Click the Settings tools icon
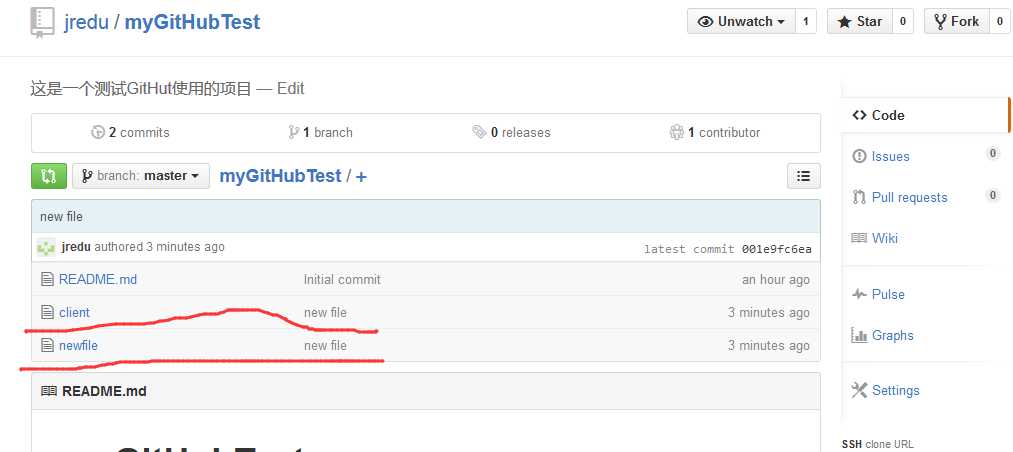Image resolution: width=1013 pixels, height=452 pixels. coord(859,390)
